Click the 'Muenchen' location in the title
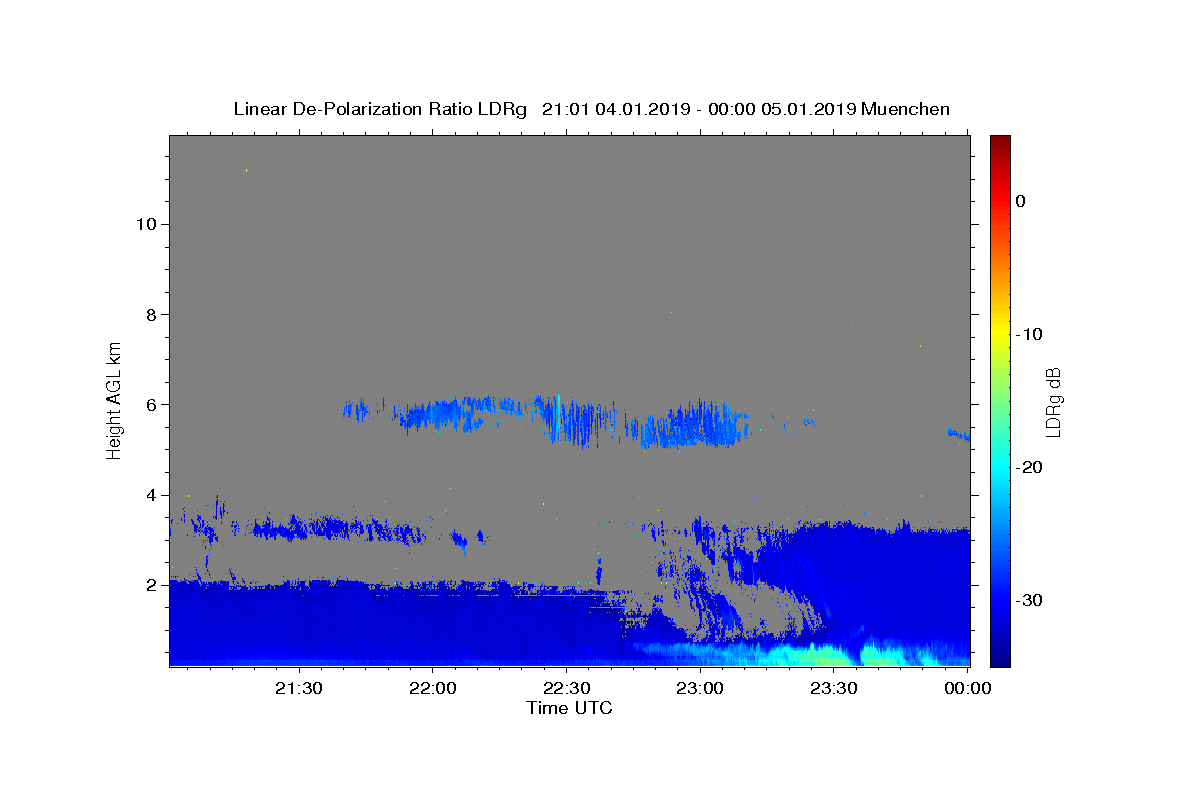 (x=905, y=109)
